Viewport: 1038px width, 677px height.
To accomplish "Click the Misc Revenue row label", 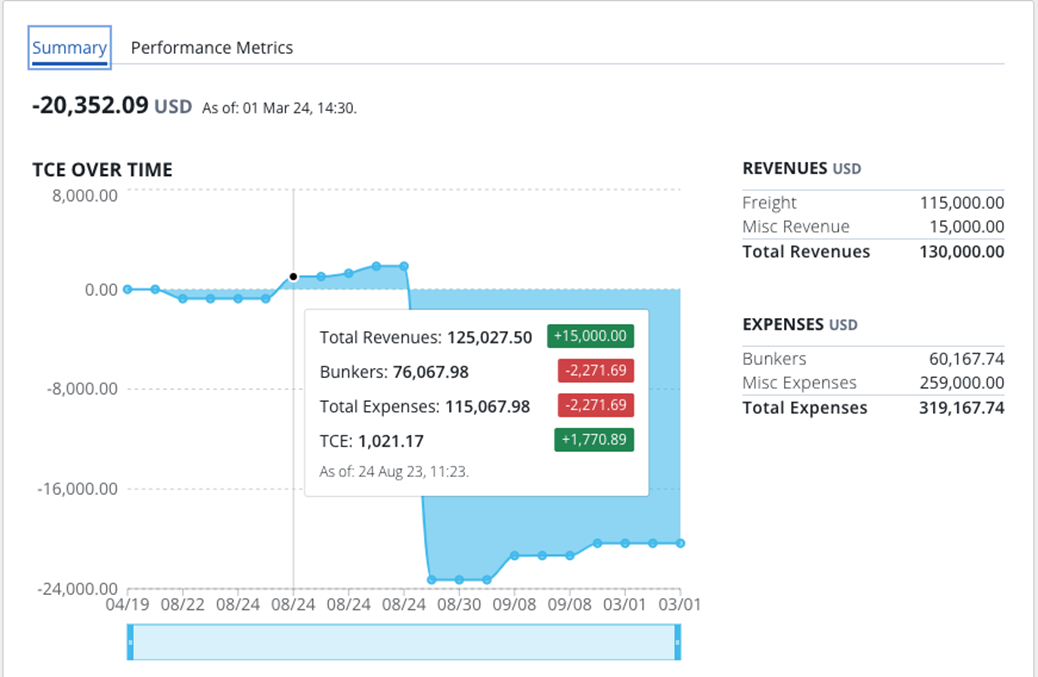I will (795, 227).
